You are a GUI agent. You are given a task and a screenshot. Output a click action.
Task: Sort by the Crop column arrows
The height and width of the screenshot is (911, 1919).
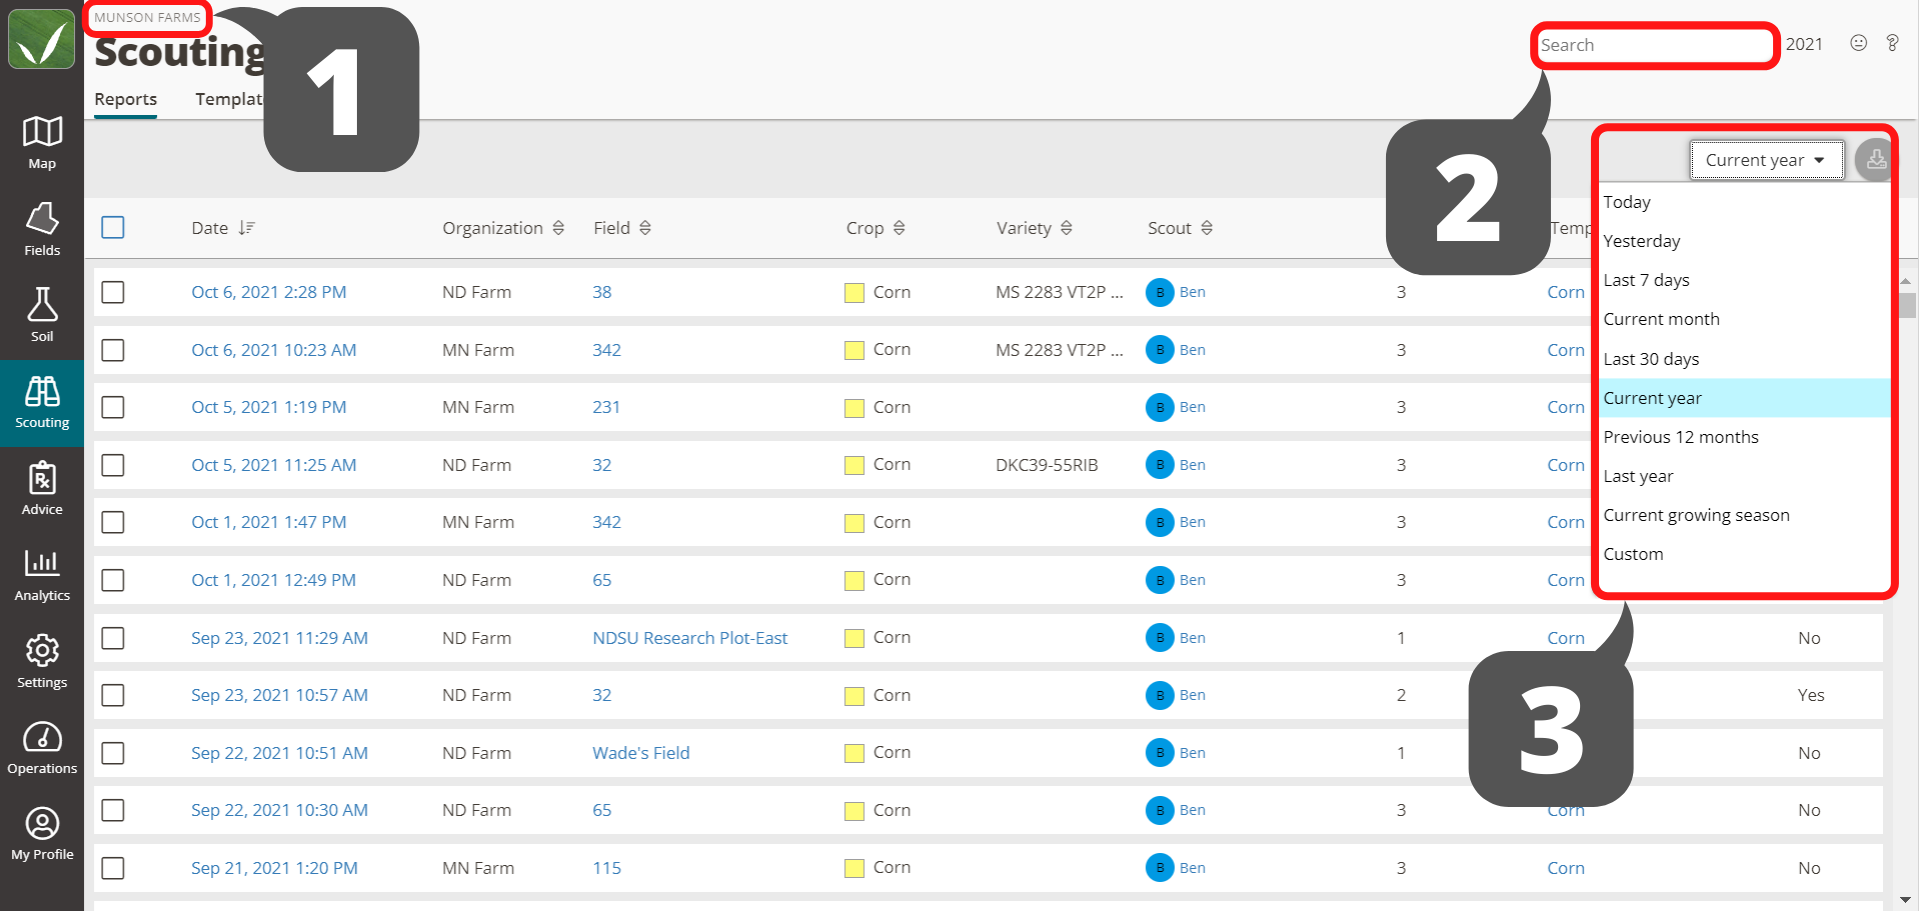899,228
